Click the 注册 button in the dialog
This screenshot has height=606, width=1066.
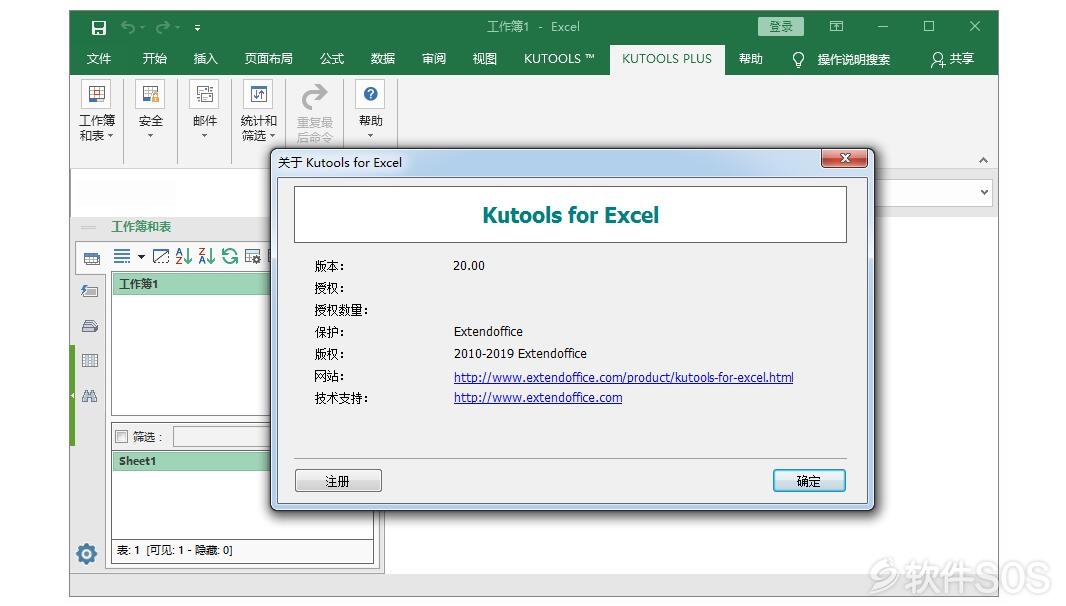338,481
